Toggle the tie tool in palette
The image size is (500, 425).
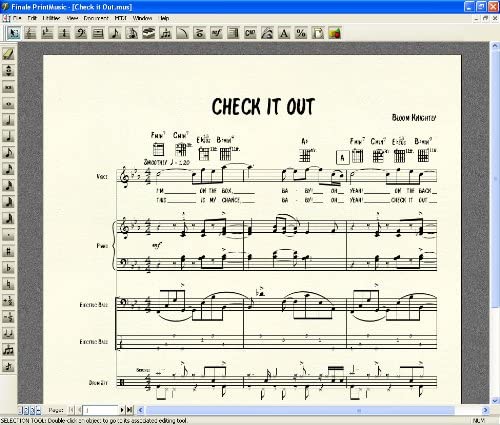[x=8, y=333]
